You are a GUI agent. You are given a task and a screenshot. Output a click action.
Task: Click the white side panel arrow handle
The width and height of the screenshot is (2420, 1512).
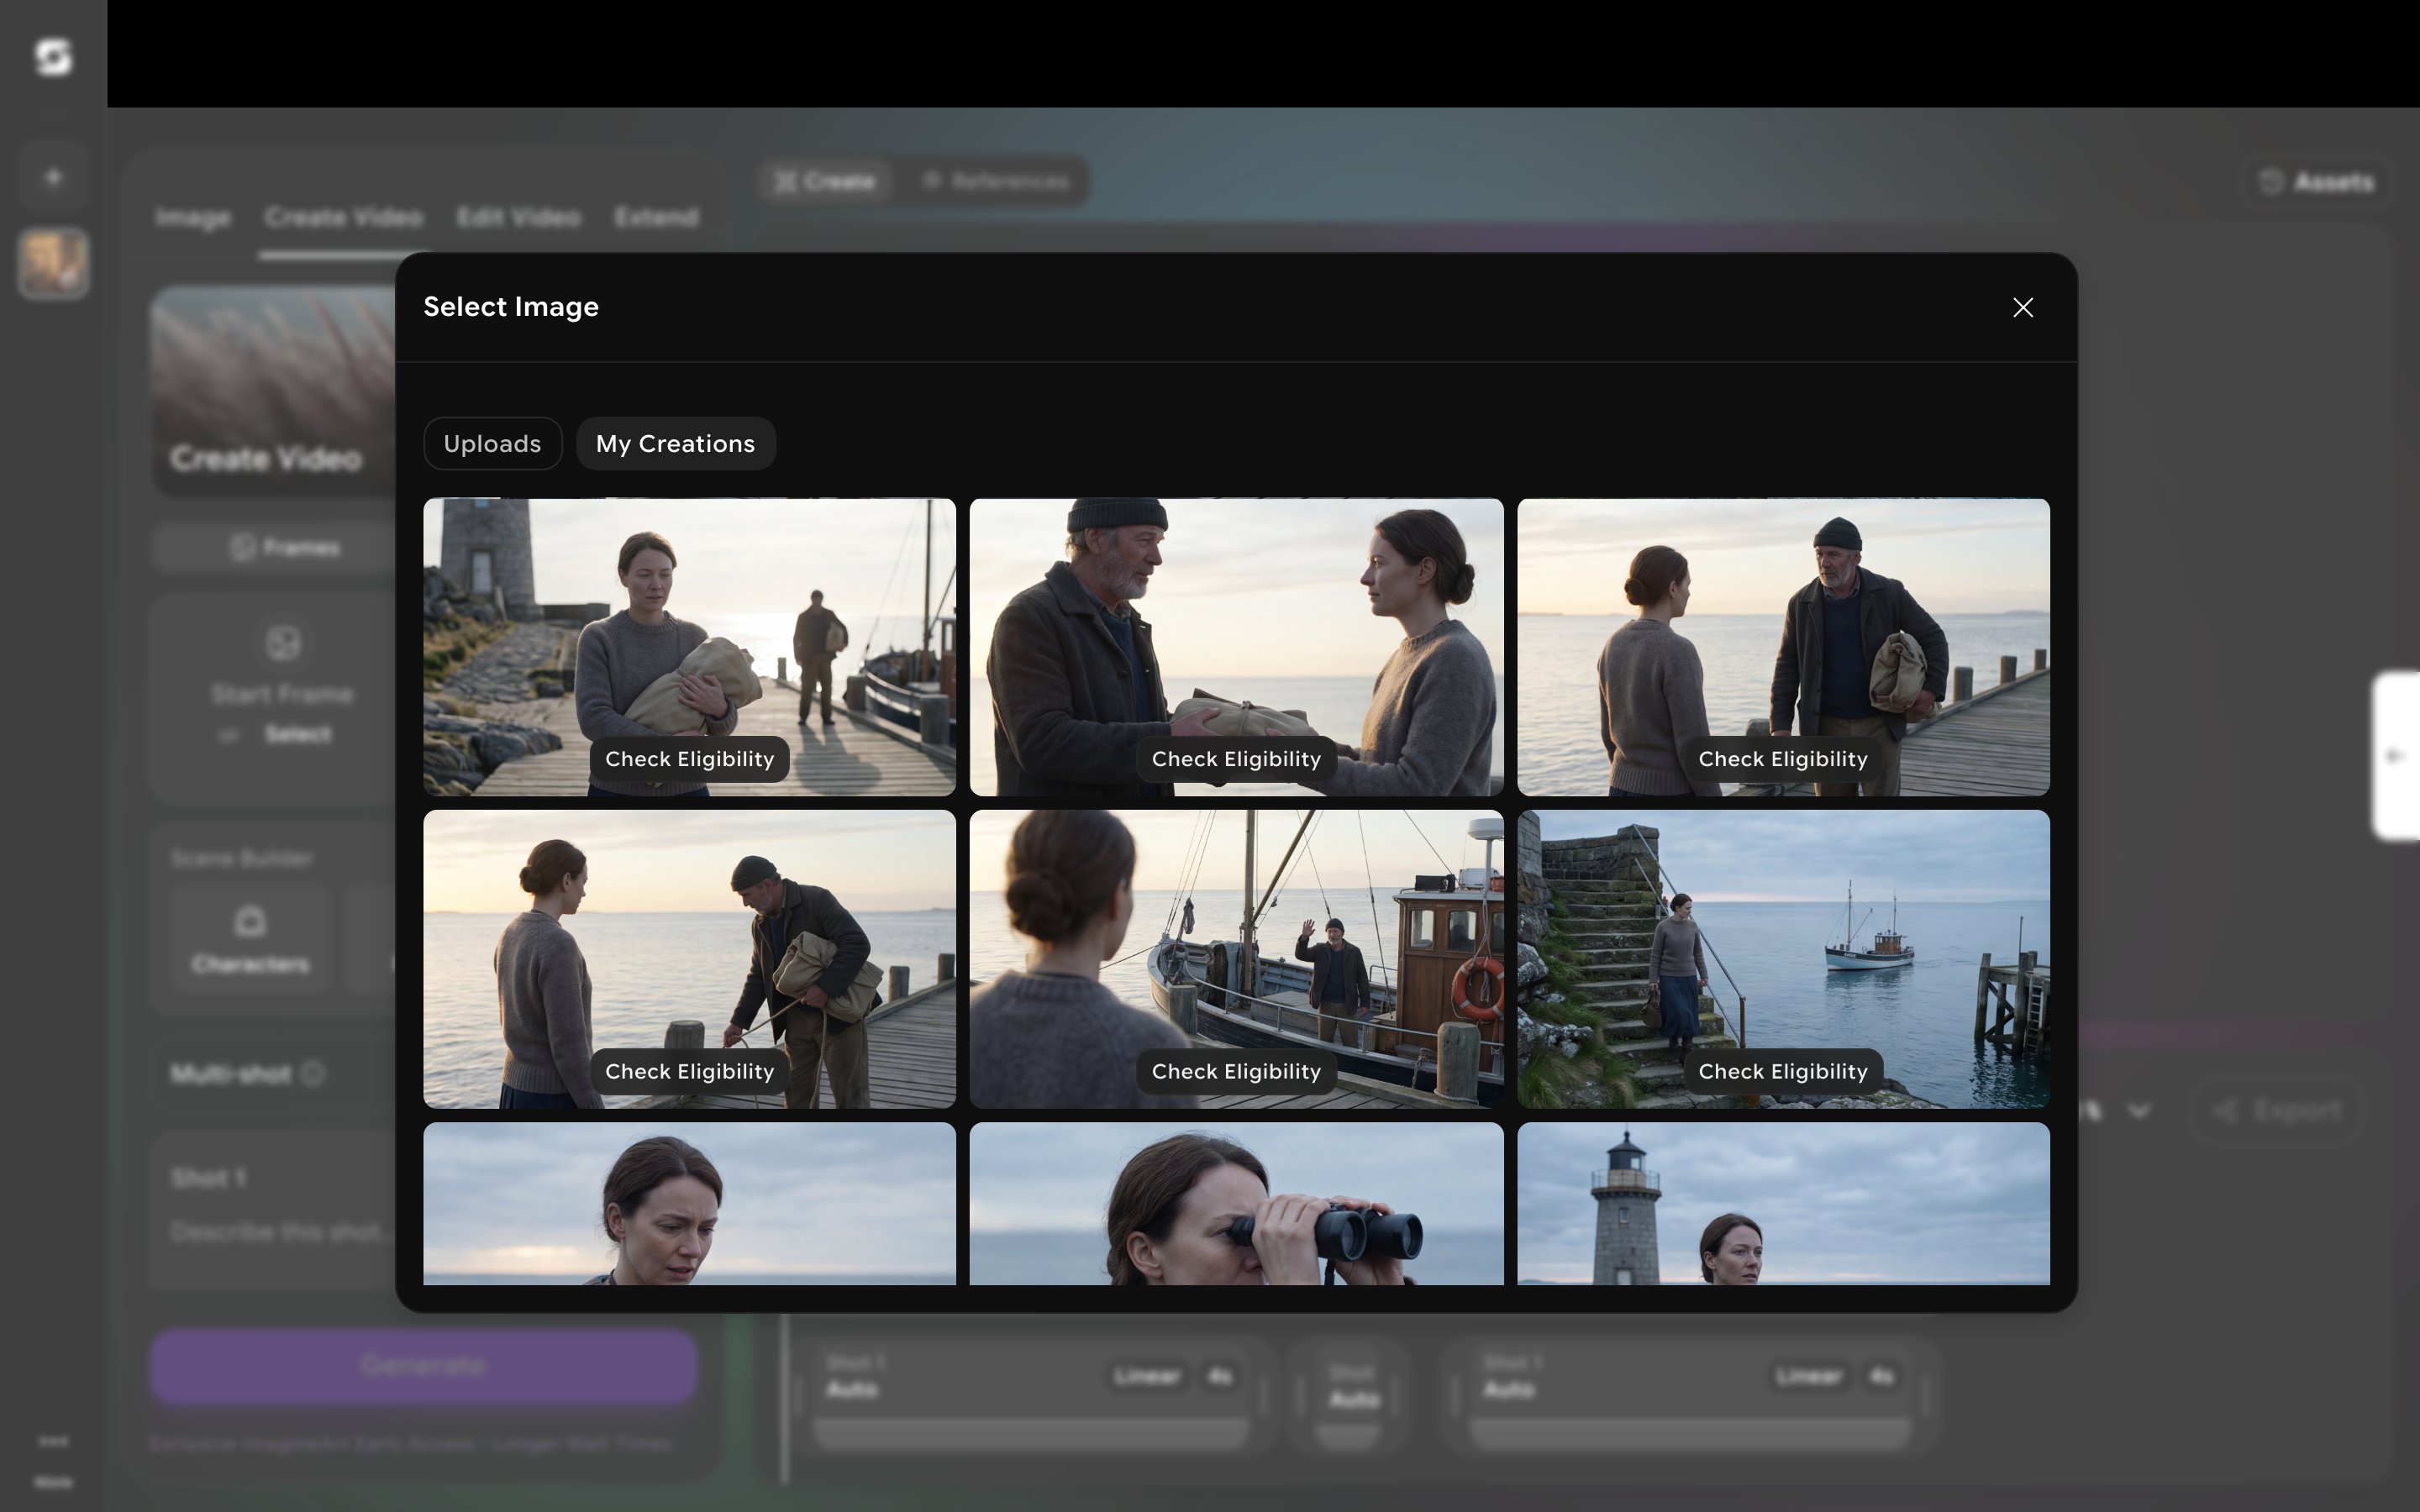point(2396,756)
